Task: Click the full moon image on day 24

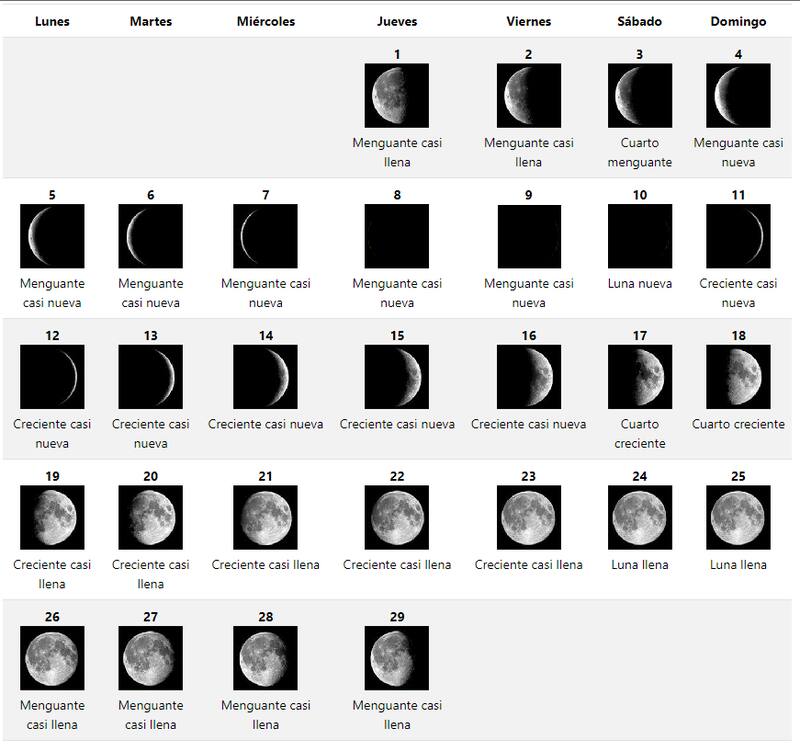Action: (639, 517)
